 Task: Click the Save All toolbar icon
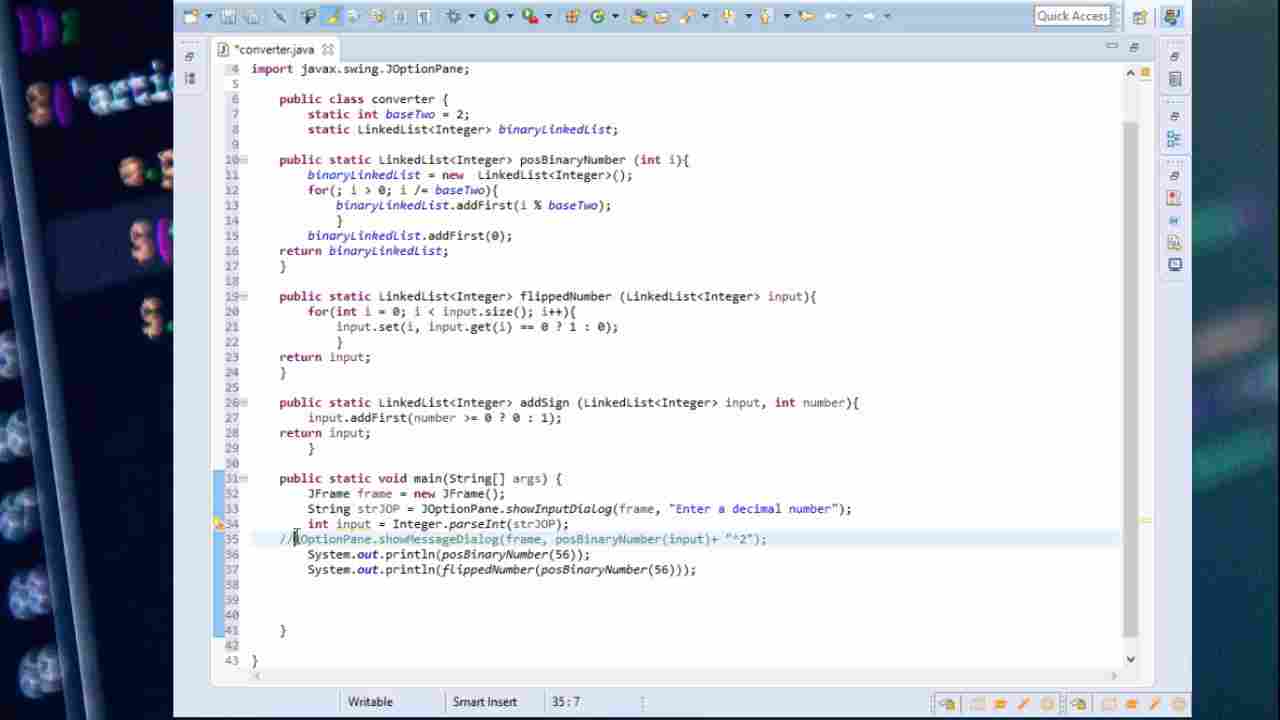pos(252,16)
